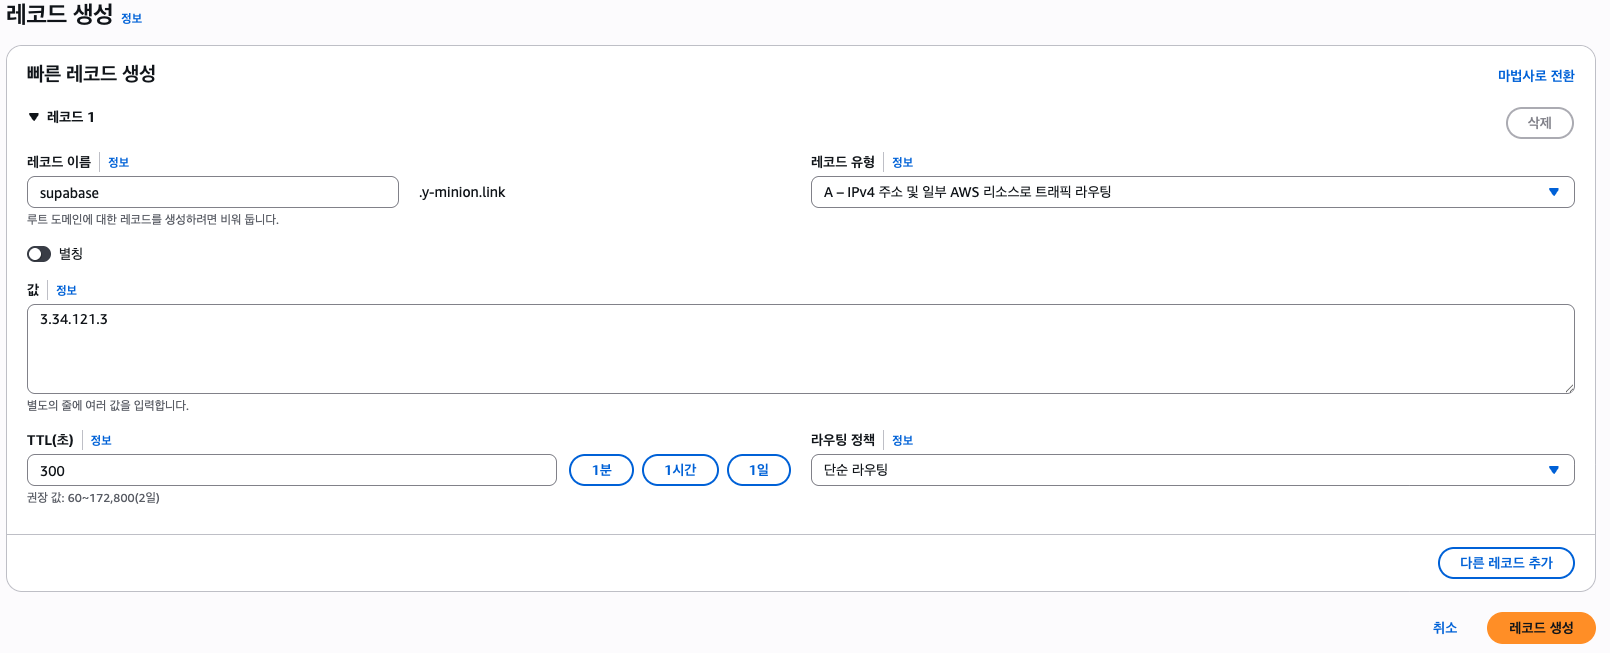Click the 취소 cancel link
1610x653 pixels.
pos(1445,628)
